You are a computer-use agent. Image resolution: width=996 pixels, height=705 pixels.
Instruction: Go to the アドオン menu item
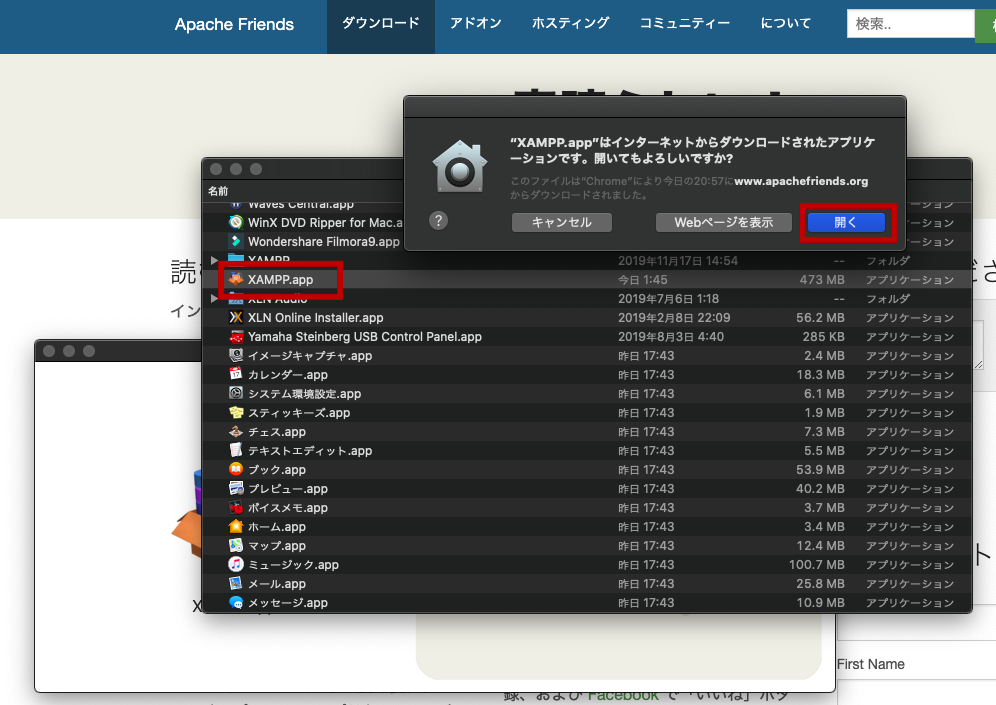476,24
